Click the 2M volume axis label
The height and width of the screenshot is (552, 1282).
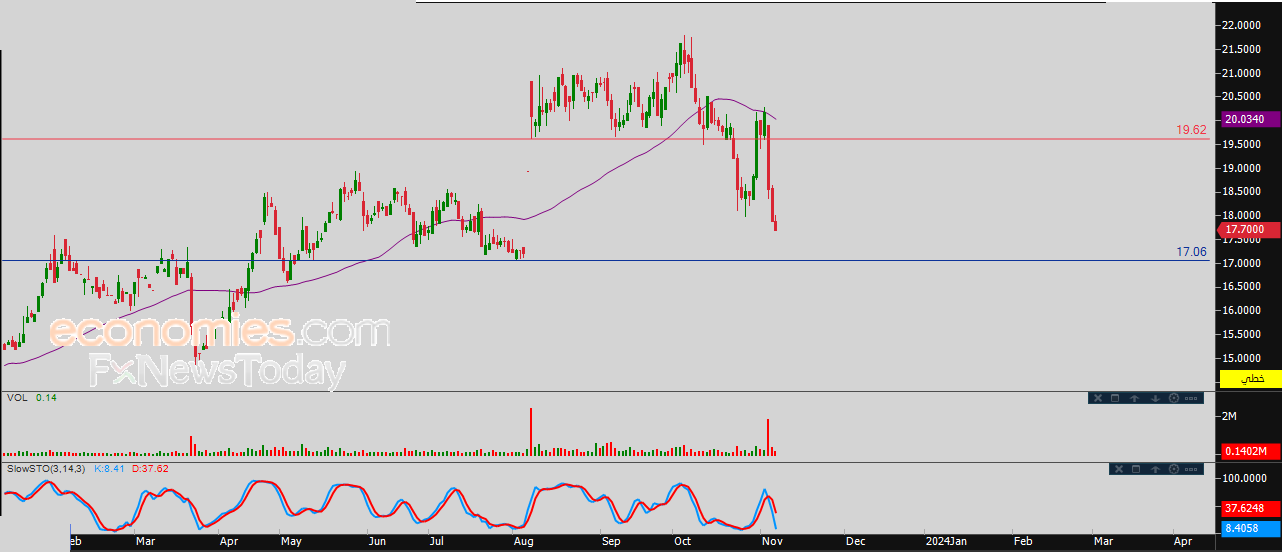(1229, 416)
